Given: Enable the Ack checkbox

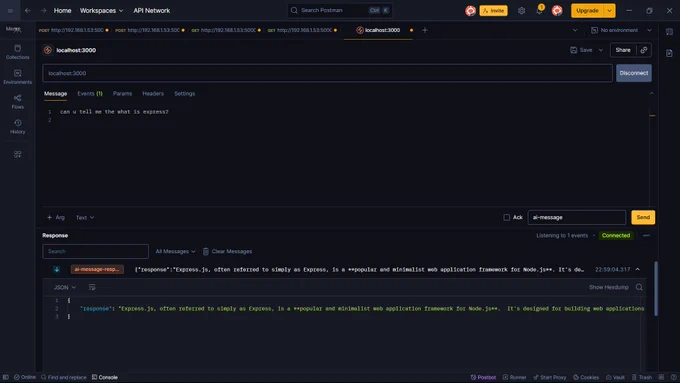Looking at the screenshot, I should tap(506, 217).
